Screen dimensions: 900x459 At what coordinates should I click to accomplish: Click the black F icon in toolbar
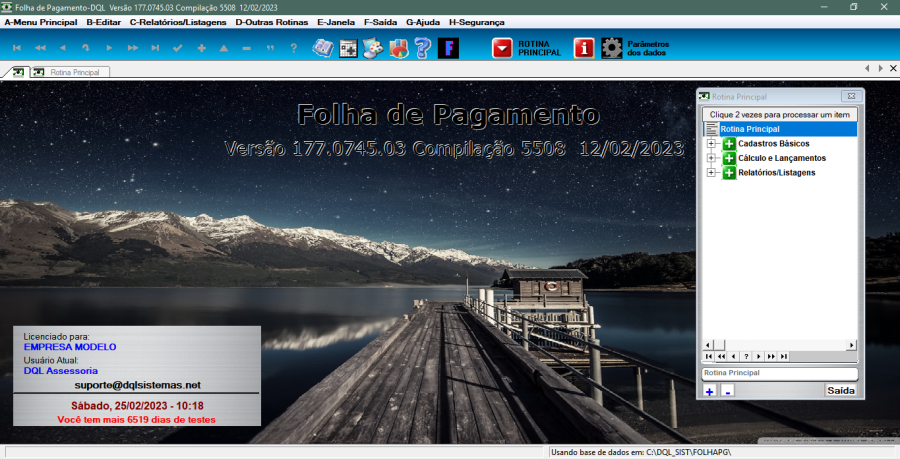pos(448,47)
